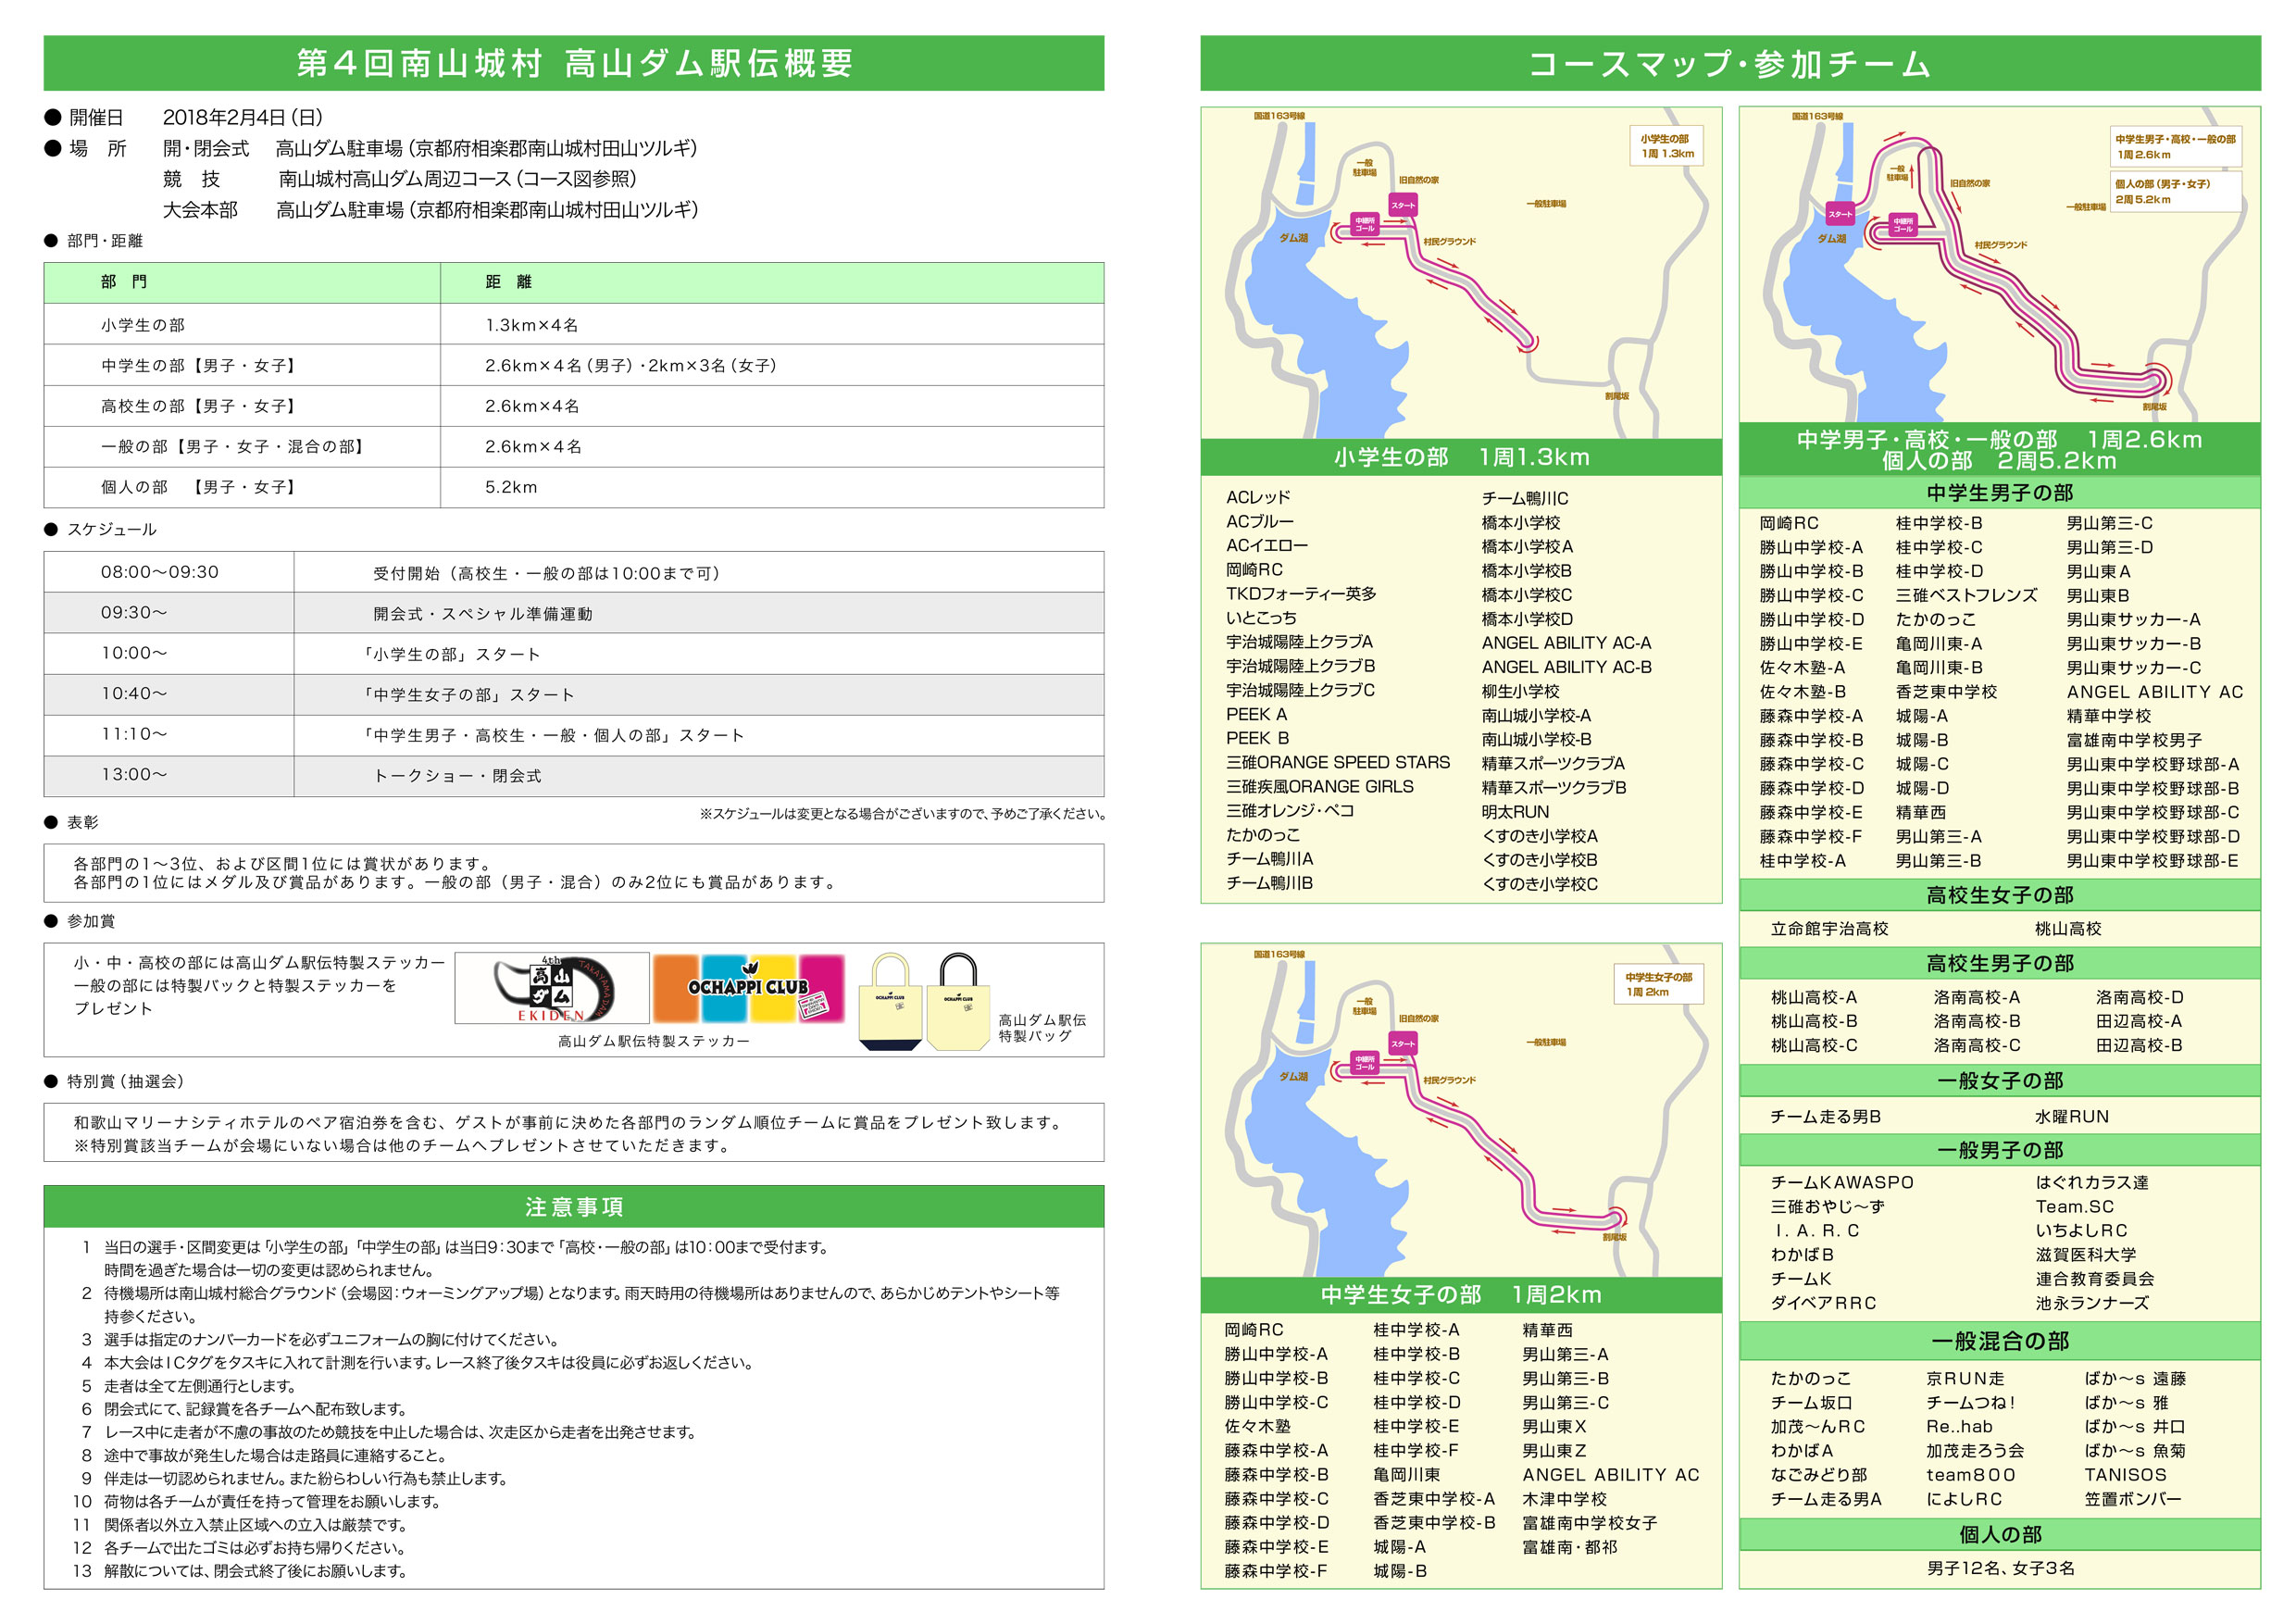Click the 高校生女子の部 section header
Viewport: 2296px width, 1624px height.
tap(1998, 895)
